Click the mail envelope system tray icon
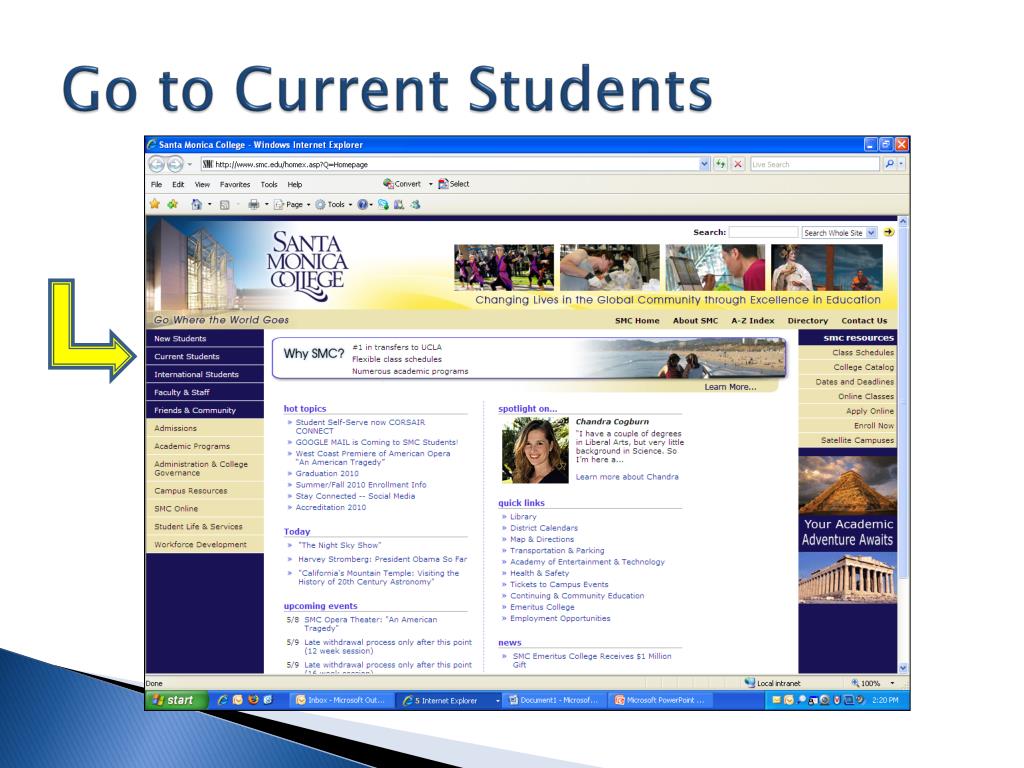Image resolution: width=1024 pixels, height=768 pixels. point(776,700)
